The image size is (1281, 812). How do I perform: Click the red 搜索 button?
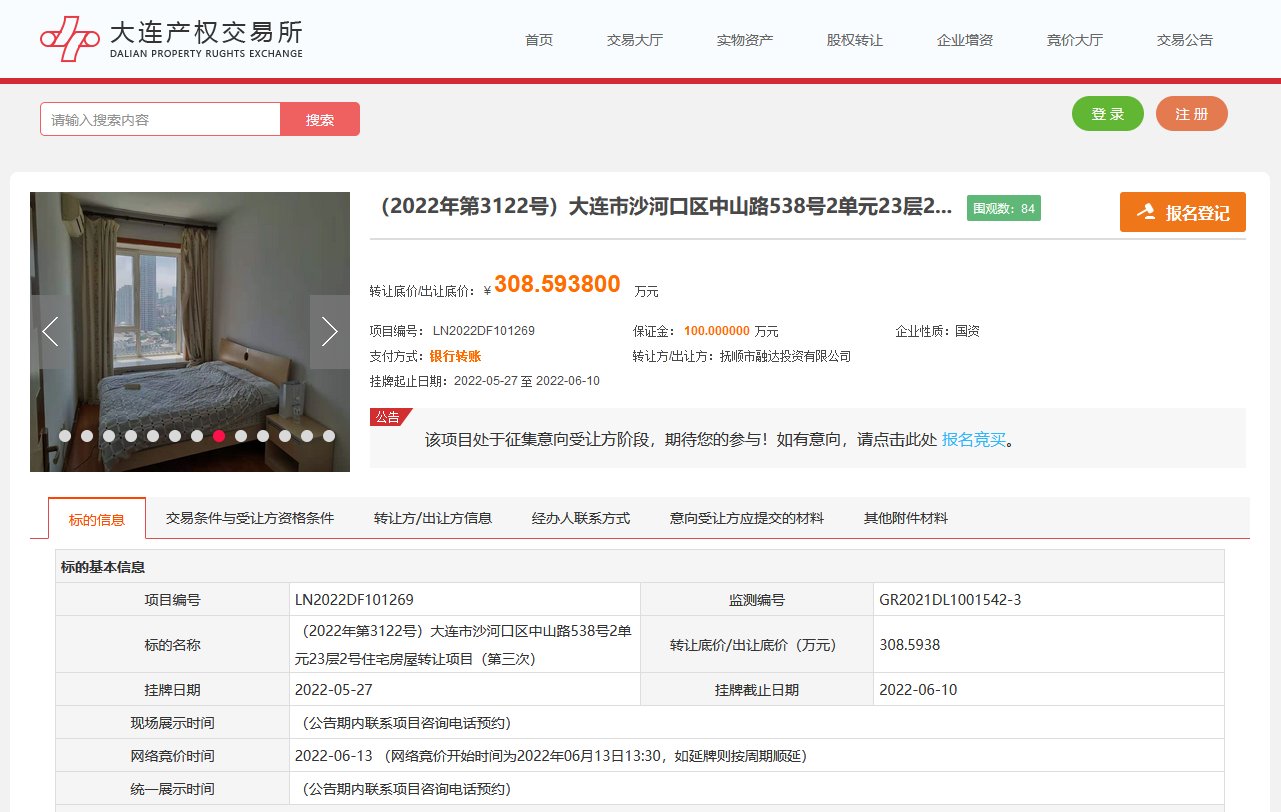(320, 119)
